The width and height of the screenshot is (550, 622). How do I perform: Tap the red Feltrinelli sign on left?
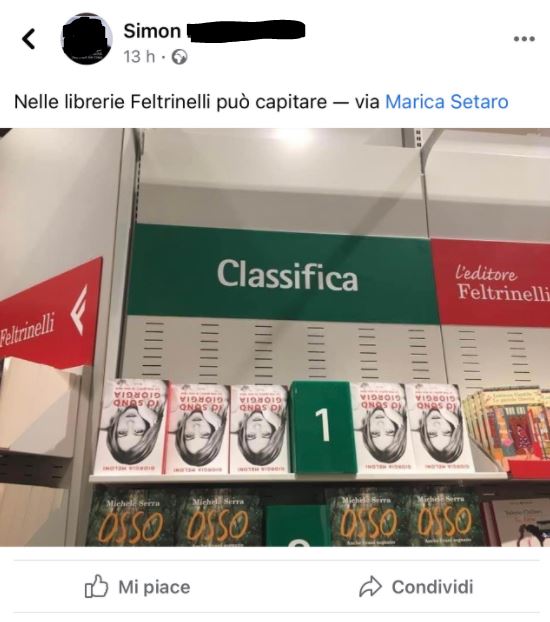[x=50, y=313]
